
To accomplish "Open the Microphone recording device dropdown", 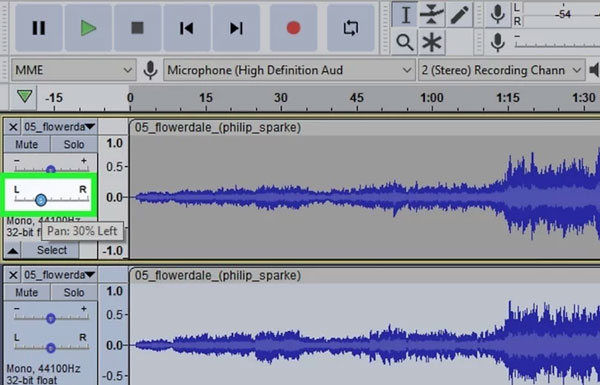I will click(289, 70).
